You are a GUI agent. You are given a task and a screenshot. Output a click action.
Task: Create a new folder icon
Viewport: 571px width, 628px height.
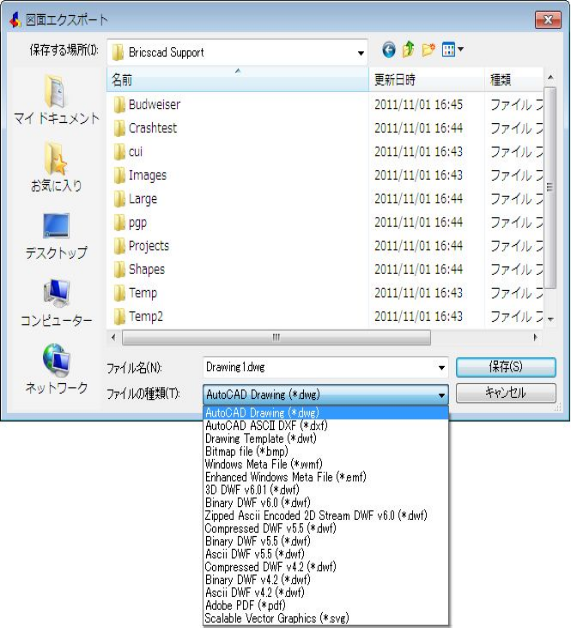click(428, 50)
